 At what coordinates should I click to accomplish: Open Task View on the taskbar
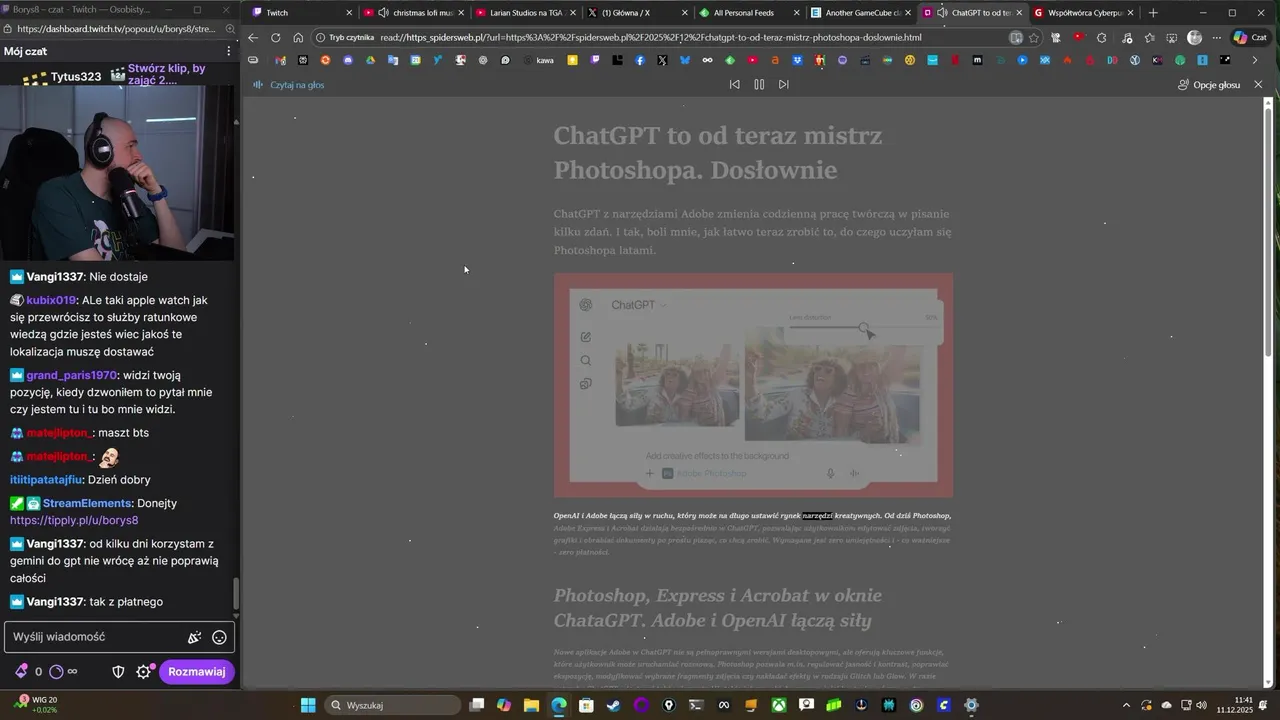pos(478,705)
